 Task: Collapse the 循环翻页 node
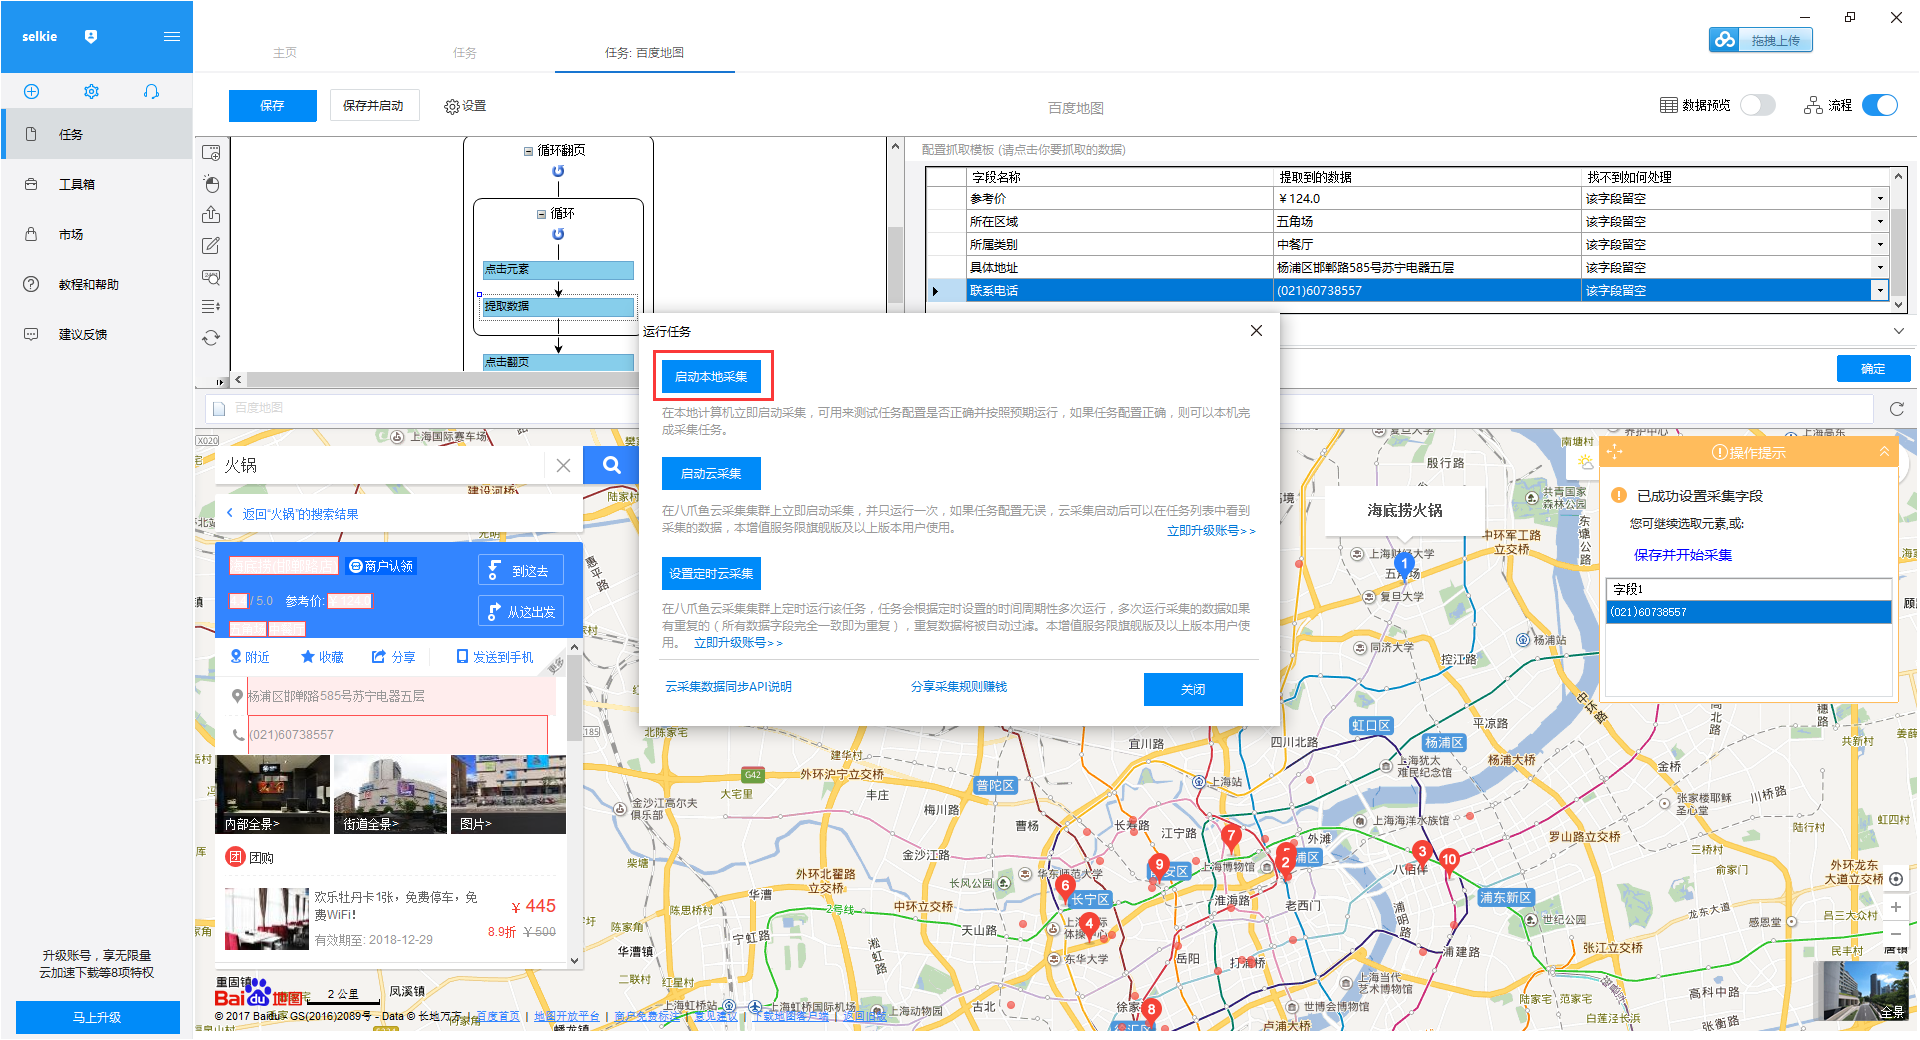click(528, 151)
